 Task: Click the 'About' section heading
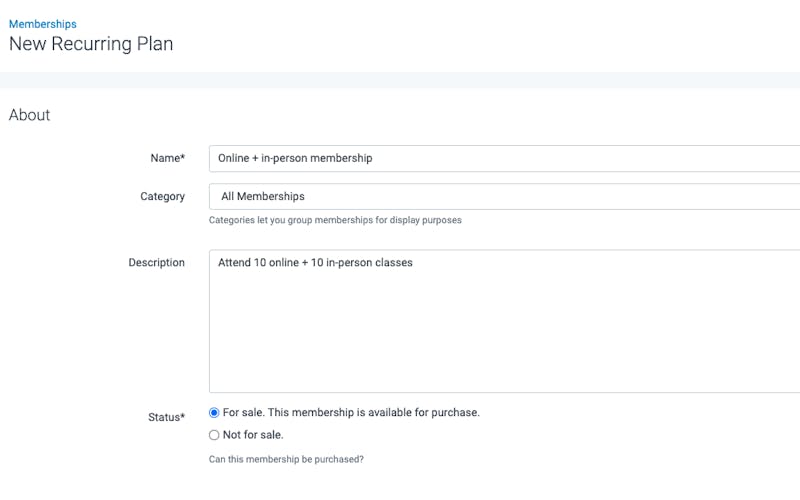pyautogui.click(x=30, y=115)
